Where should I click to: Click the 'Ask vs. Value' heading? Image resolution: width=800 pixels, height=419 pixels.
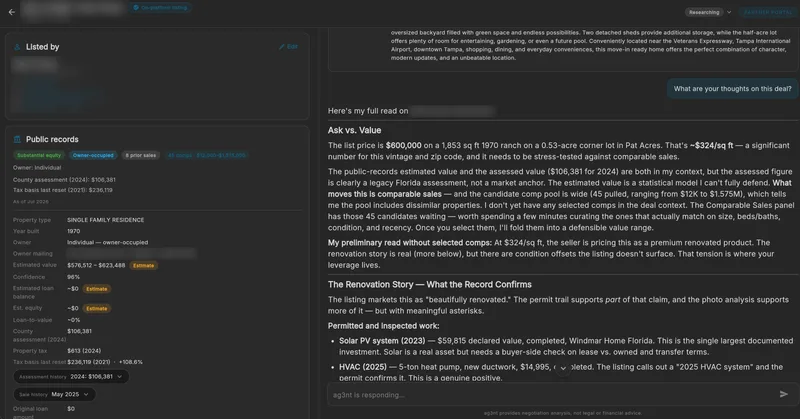click(x=354, y=130)
